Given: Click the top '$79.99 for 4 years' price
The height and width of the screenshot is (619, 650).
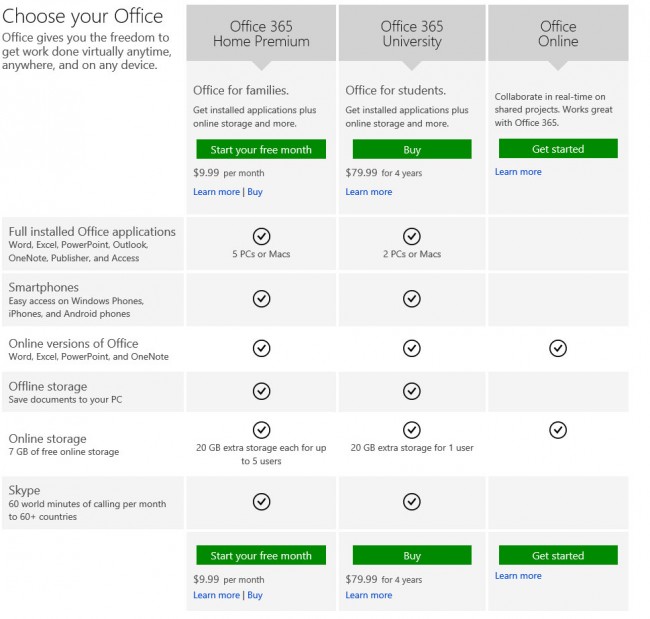Looking at the screenshot, I should coord(383,173).
